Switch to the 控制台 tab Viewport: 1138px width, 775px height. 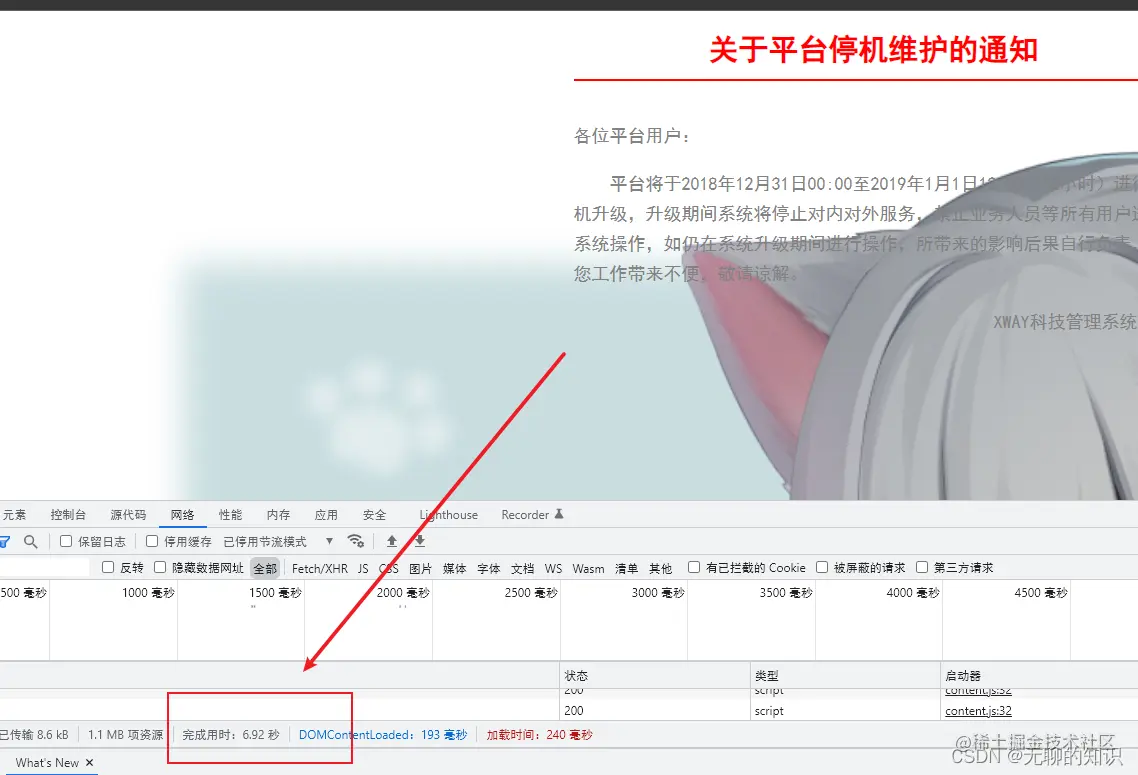[68, 514]
